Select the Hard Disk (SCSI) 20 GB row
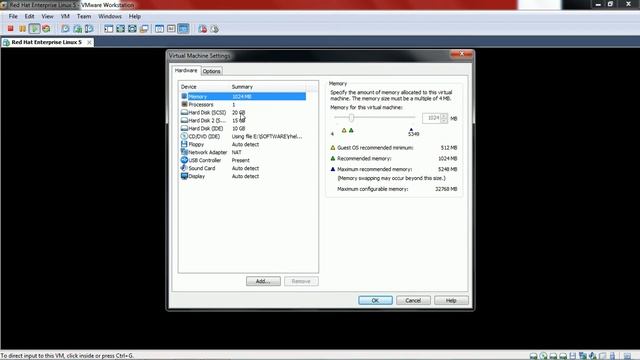This screenshot has width=640, height=360. click(243, 112)
